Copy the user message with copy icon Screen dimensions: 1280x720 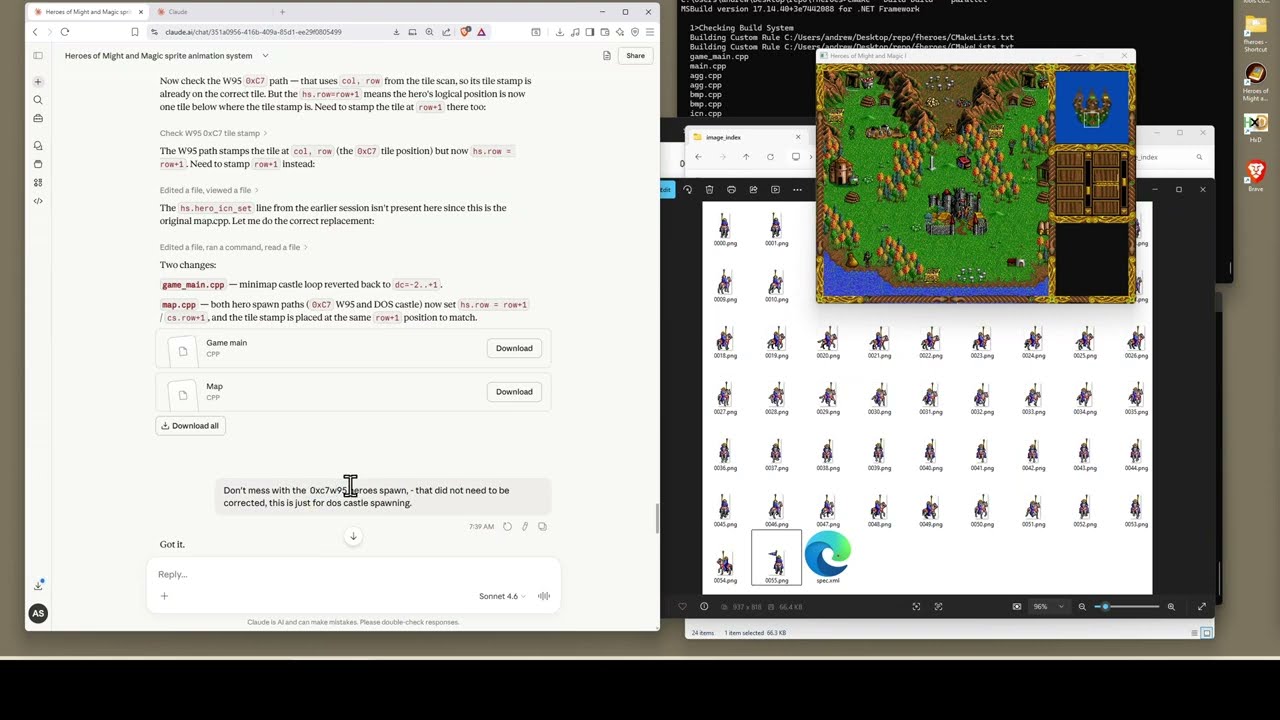[542, 526]
